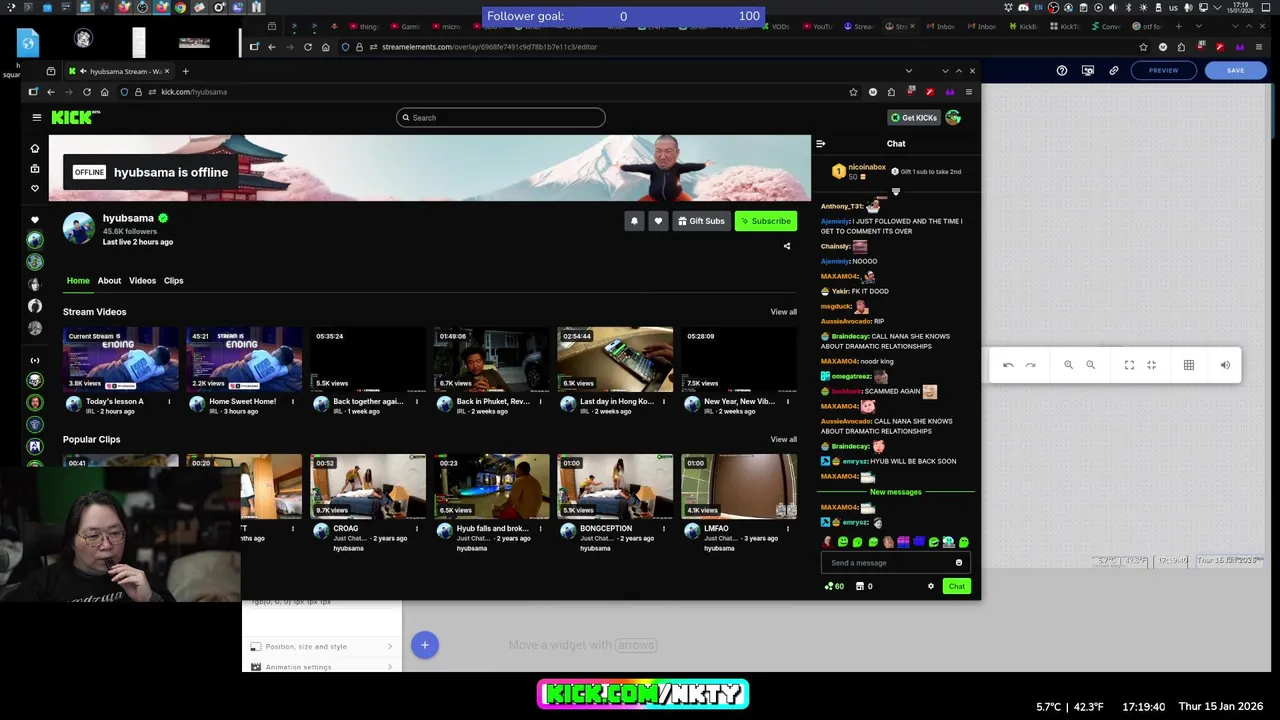This screenshot has height=720, width=1280.
Task: Click the overlay link copy icon
Action: coord(1113,70)
